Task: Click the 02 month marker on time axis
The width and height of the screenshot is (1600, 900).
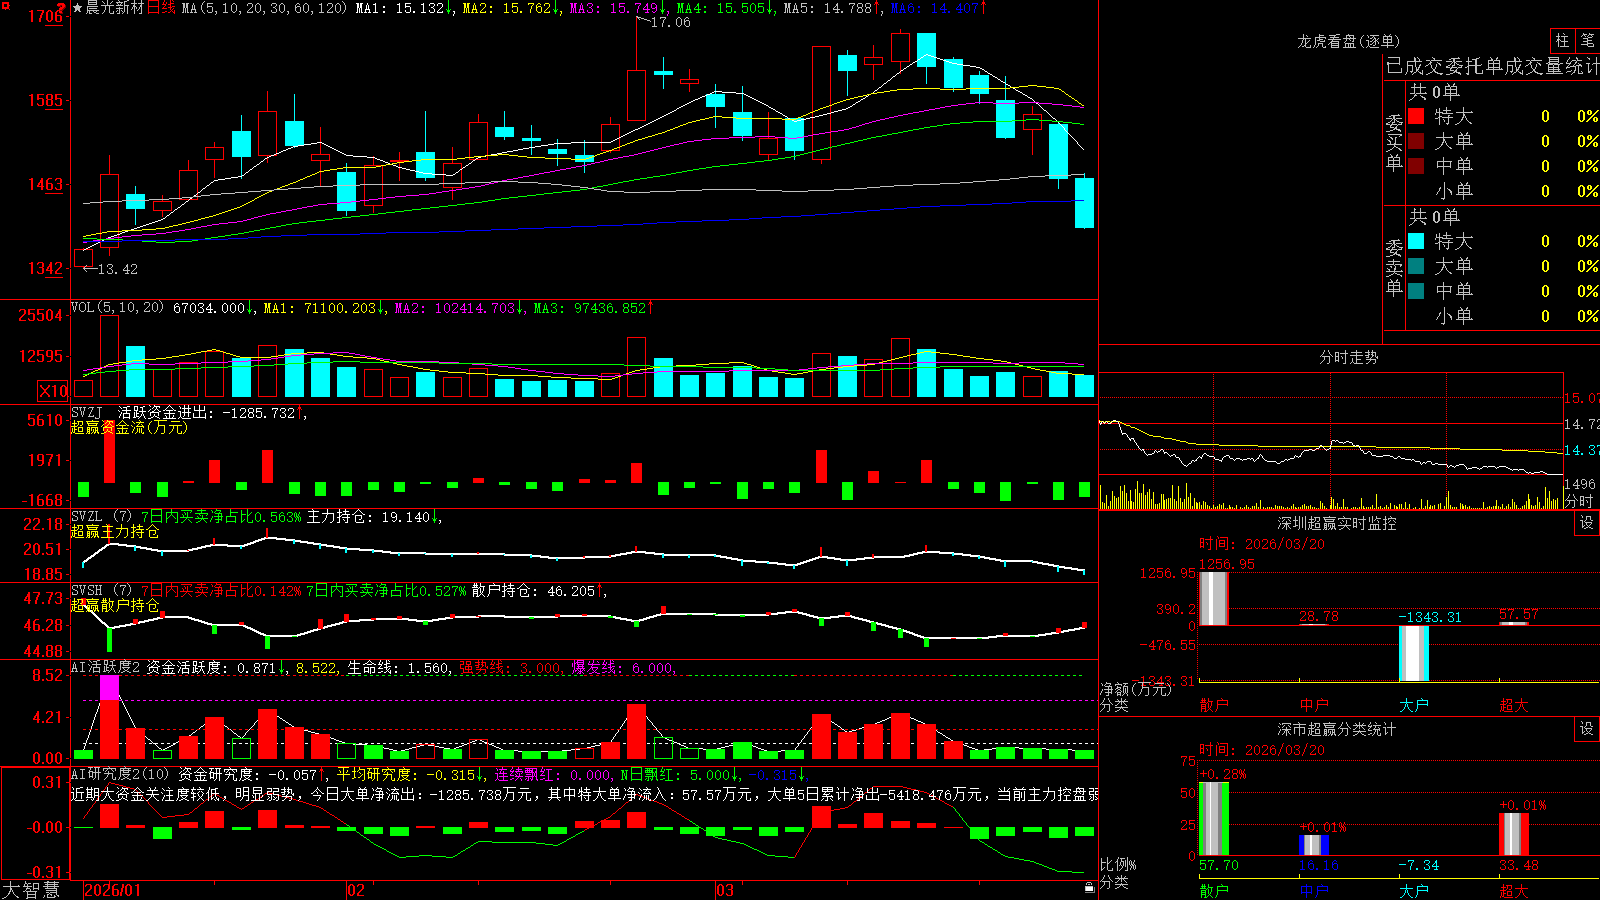Action: (356, 890)
